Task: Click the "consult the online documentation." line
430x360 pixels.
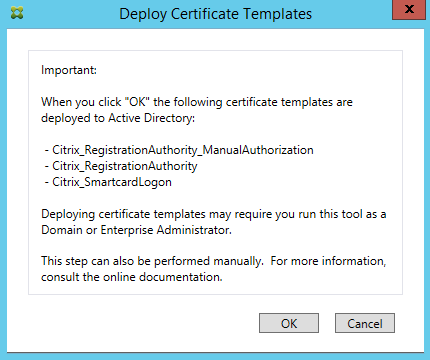Action: click(x=132, y=277)
